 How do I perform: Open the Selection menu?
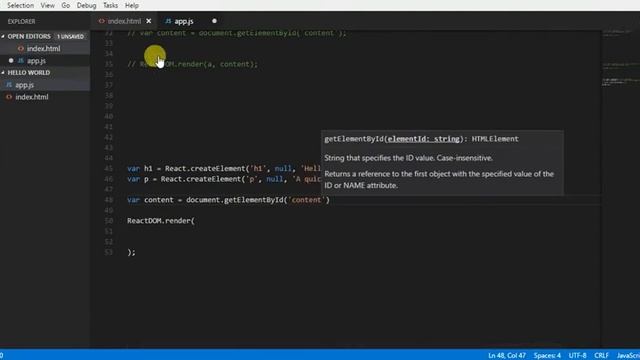[20, 5]
